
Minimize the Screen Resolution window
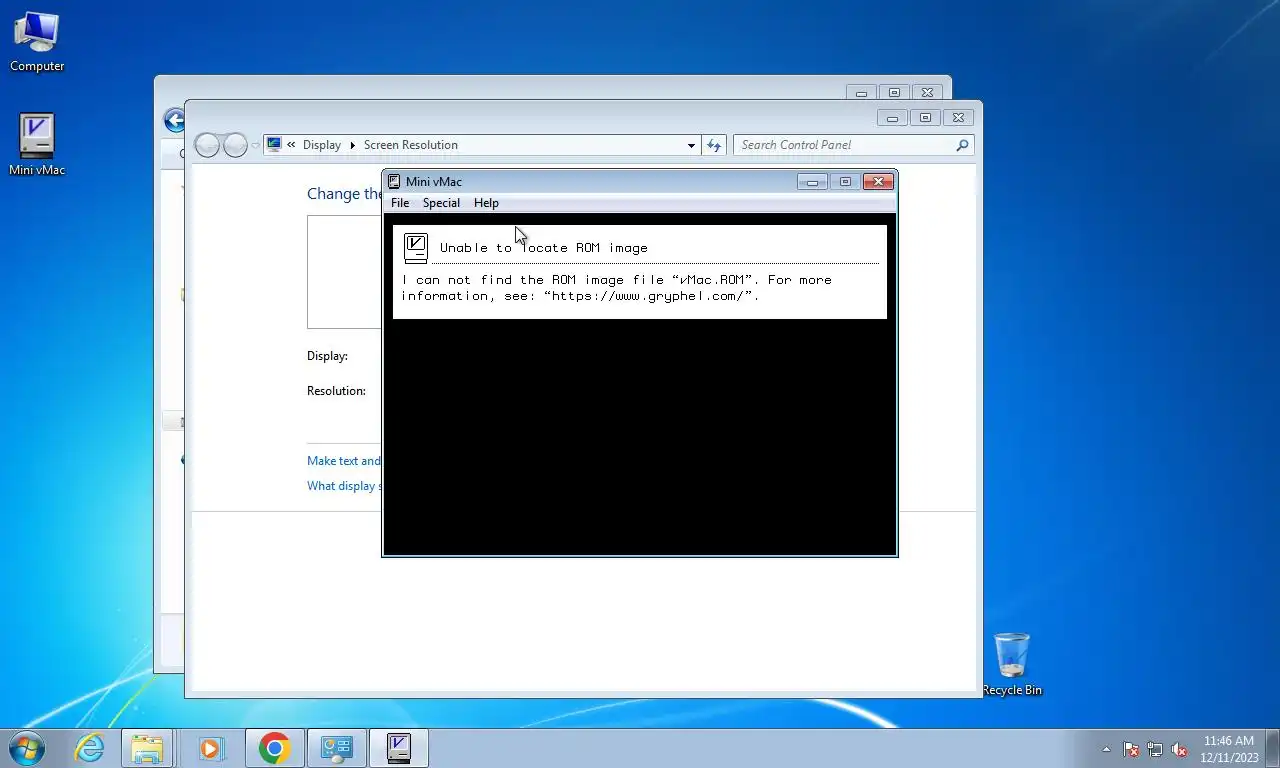892,117
